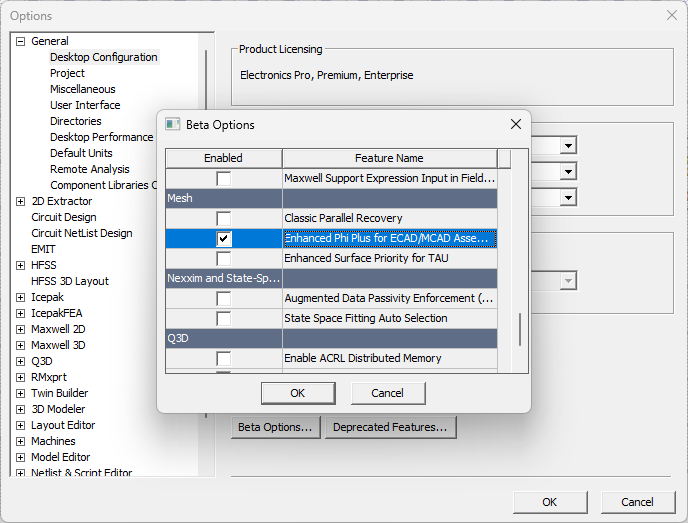Click Cancel in Beta Options dialog
Image resolution: width=688 pixels, height=523 pixels.
387,393
